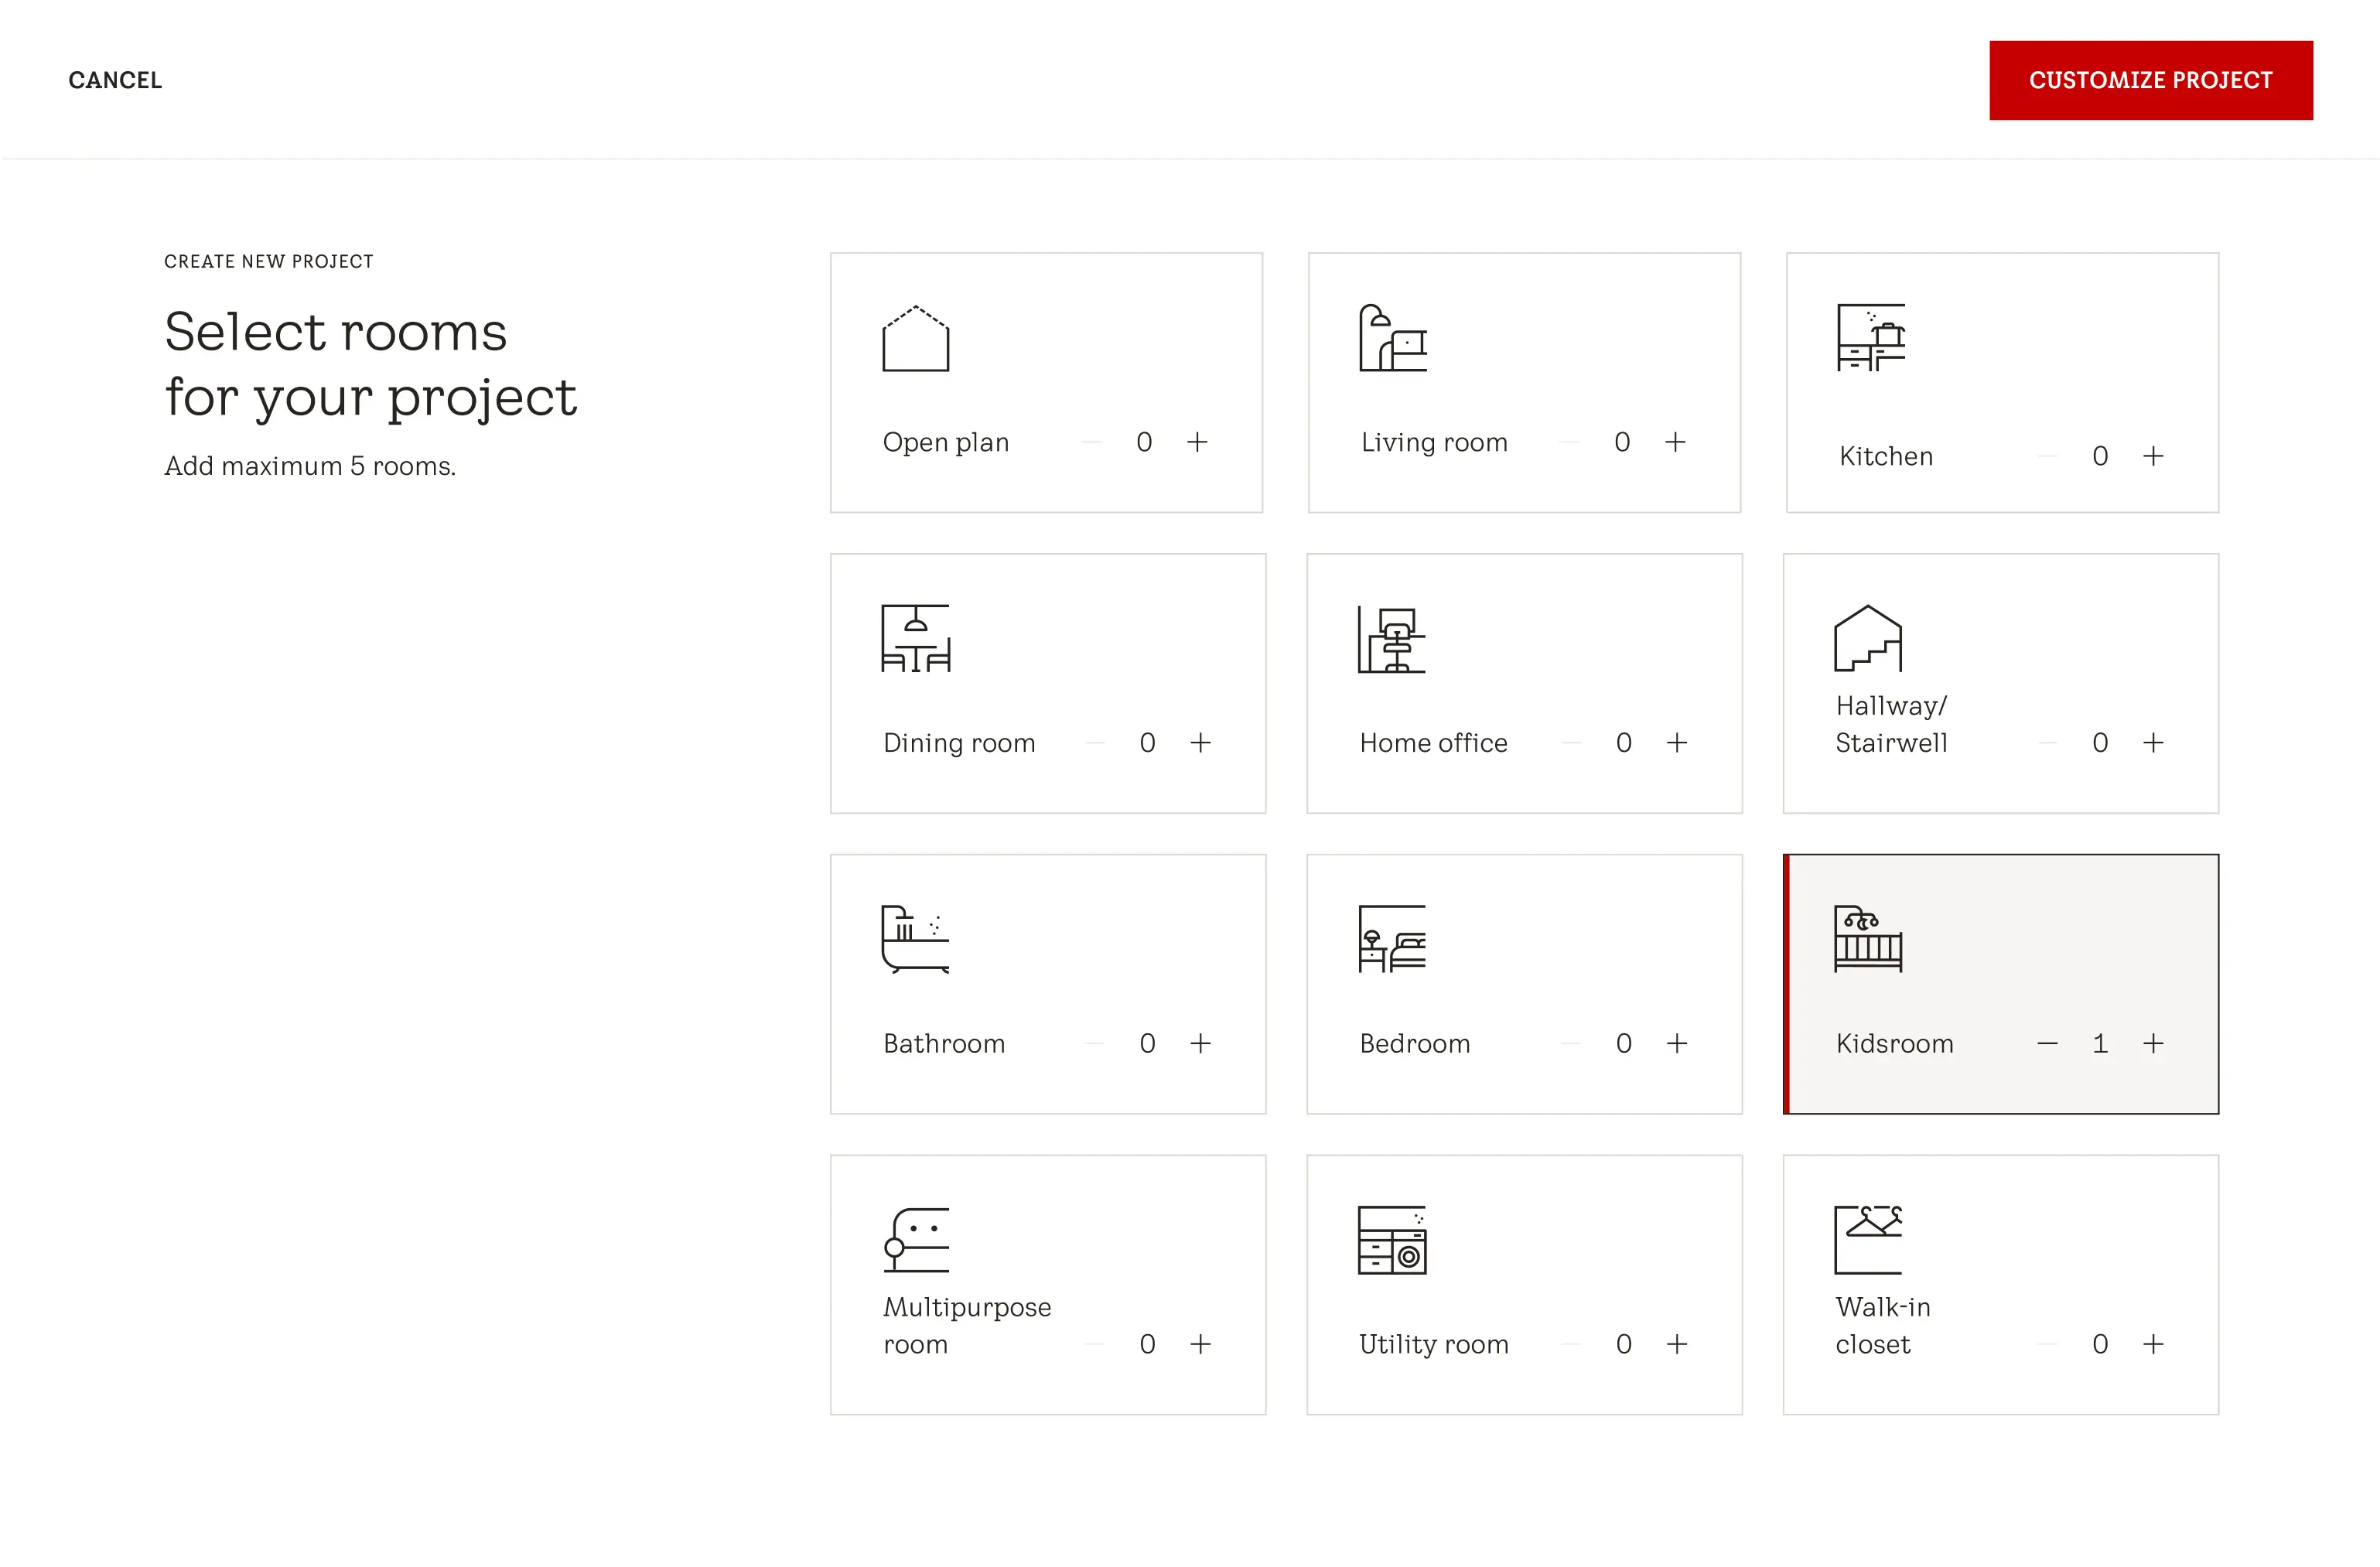The image size is (2380, 1567).
Task: Click the Home office chair icon
Action: (1391, 640)
